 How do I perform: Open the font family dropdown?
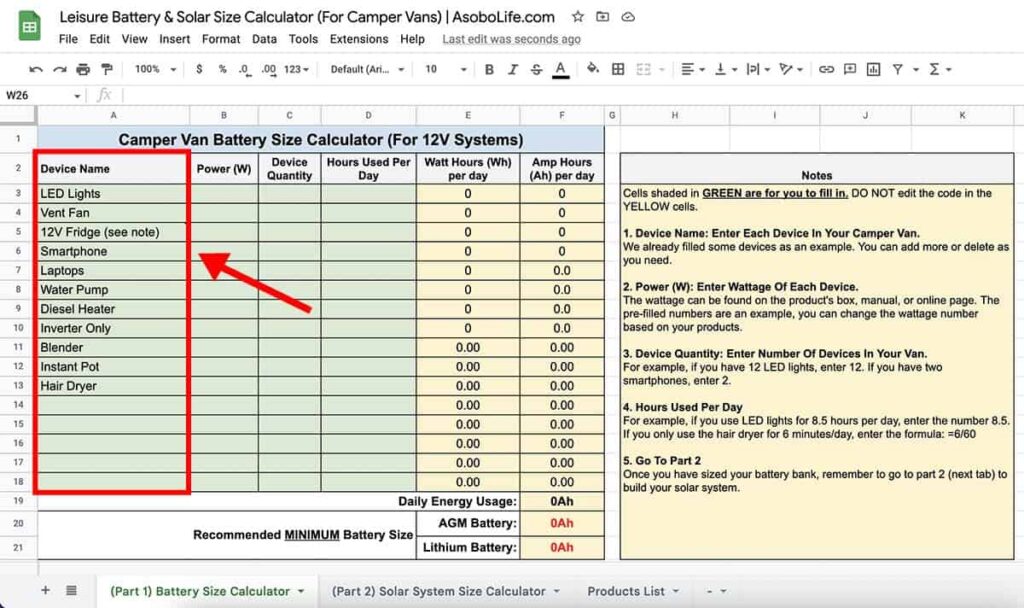367,69
